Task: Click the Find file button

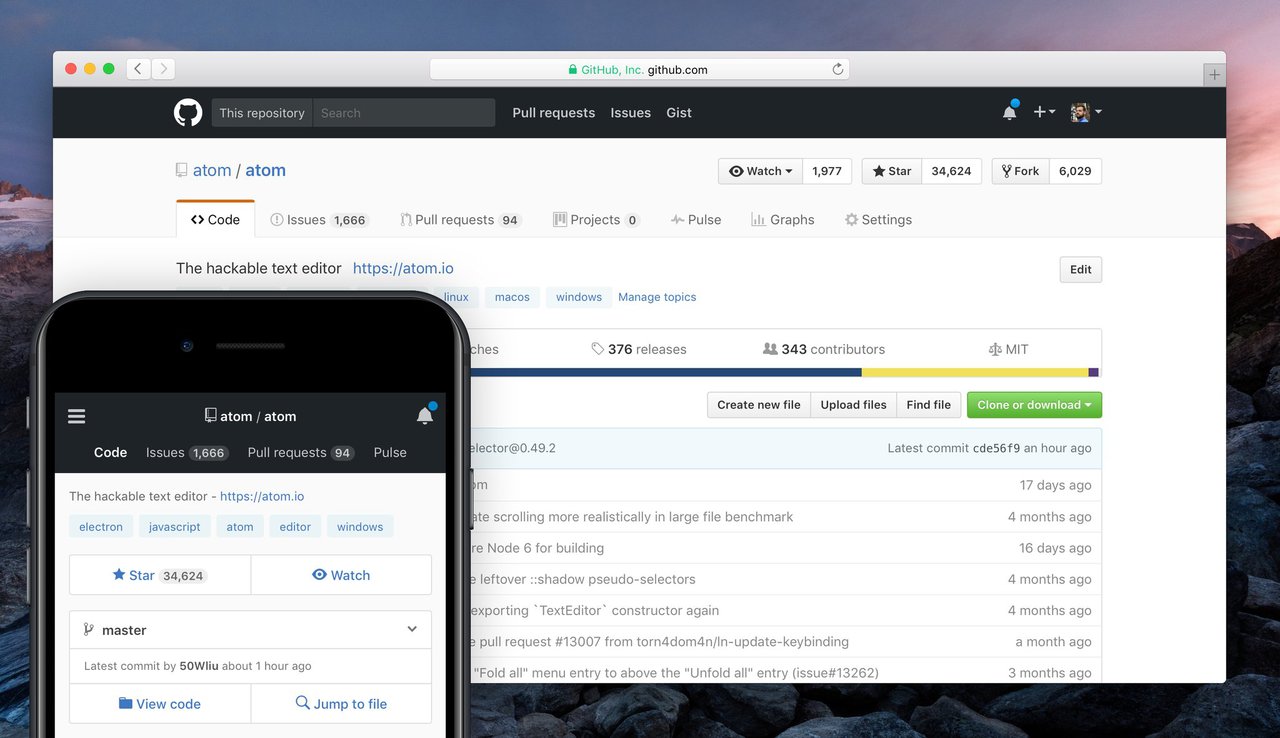Action: [929, 405]
